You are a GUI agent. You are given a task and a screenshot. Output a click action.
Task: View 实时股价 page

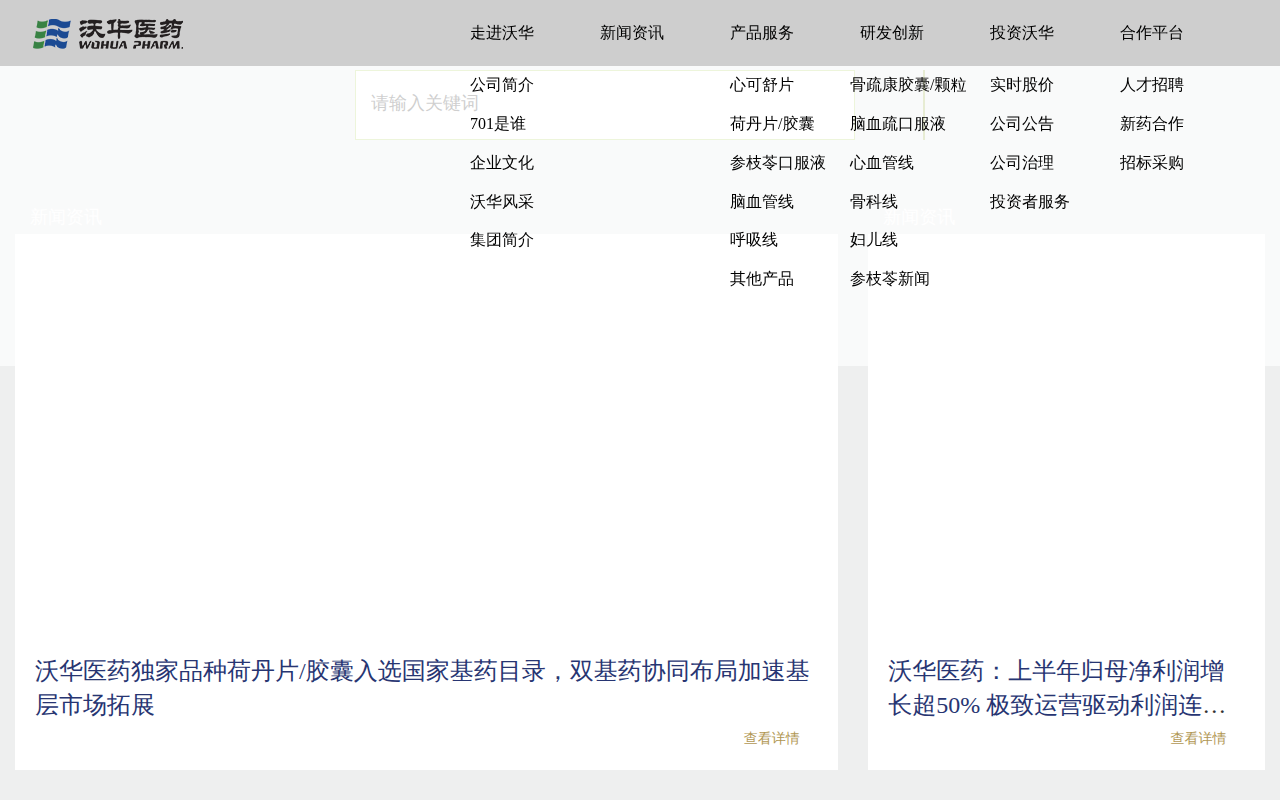[x=1022, y=85]
